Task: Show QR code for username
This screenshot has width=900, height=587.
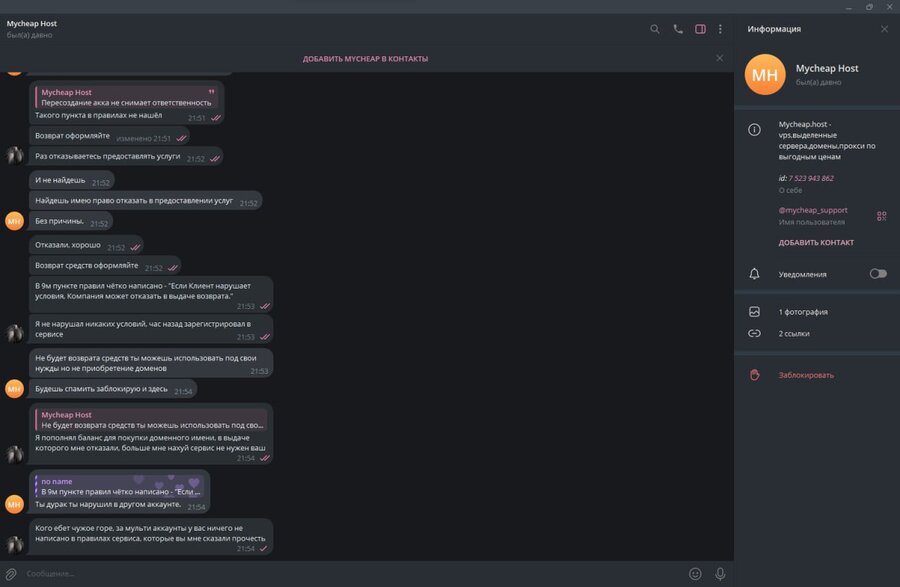Action: (881, 216)
